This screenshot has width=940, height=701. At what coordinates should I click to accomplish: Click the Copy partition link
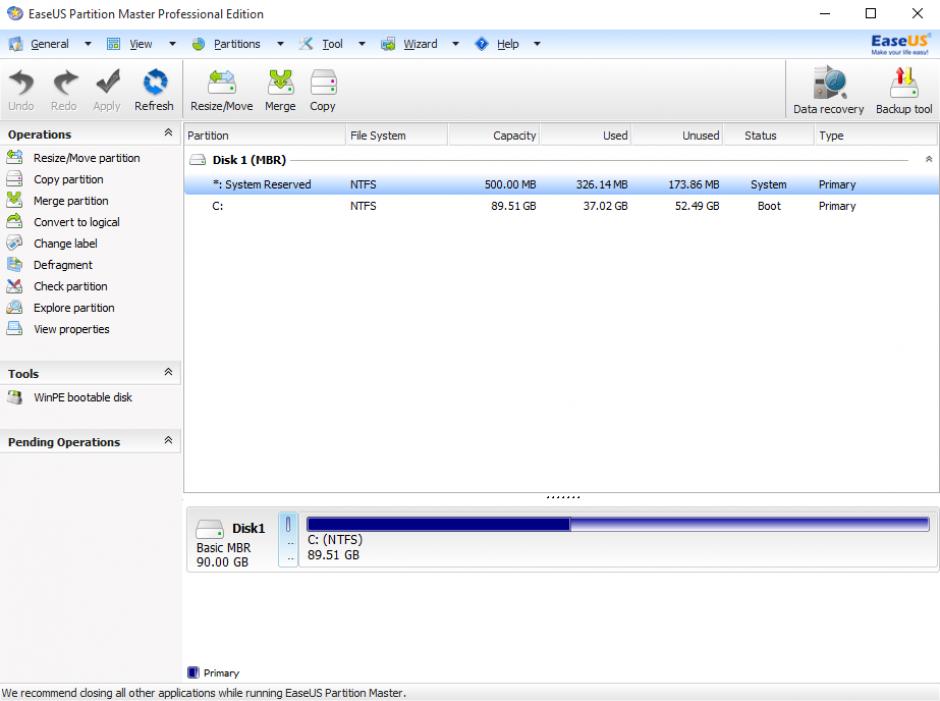68,179
